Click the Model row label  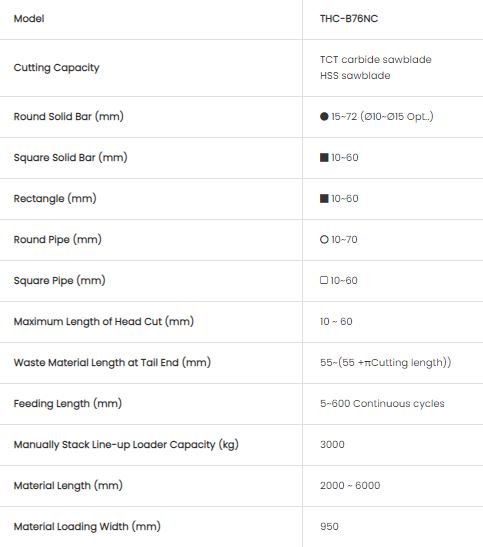click(x=29, y=18)
